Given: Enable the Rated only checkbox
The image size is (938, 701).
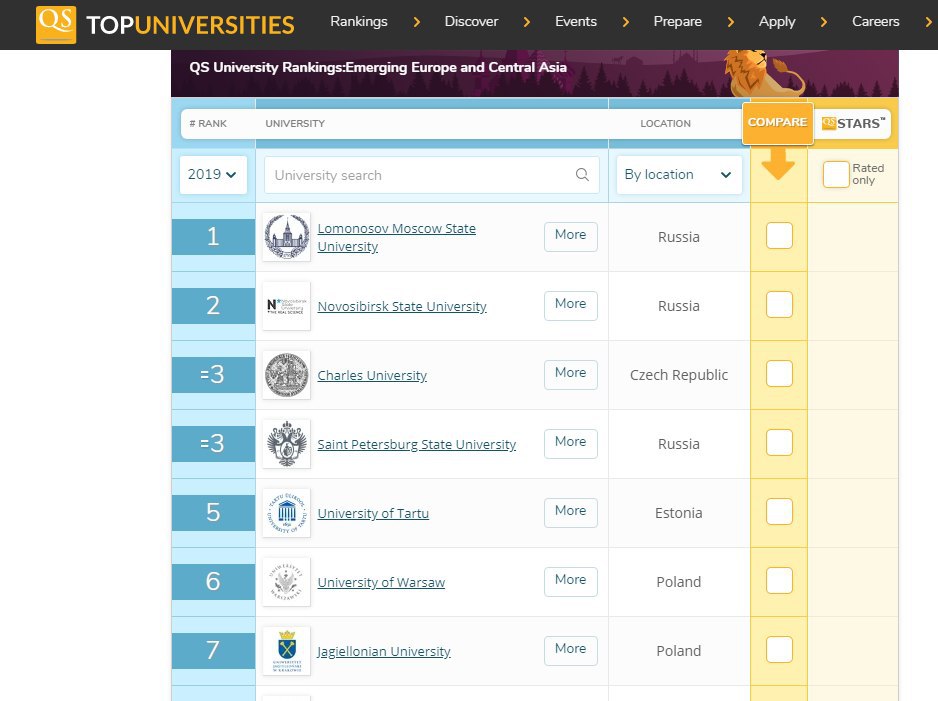Looking at the screenshot, I should click(836, 175).
